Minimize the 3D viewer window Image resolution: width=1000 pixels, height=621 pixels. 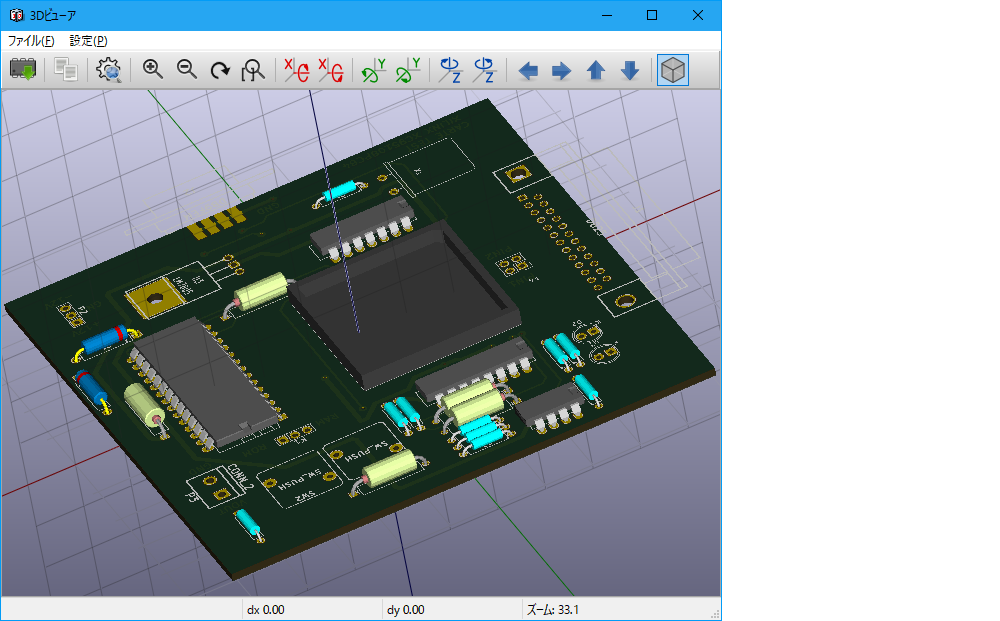pyautogui.click(x=607, y=15)
